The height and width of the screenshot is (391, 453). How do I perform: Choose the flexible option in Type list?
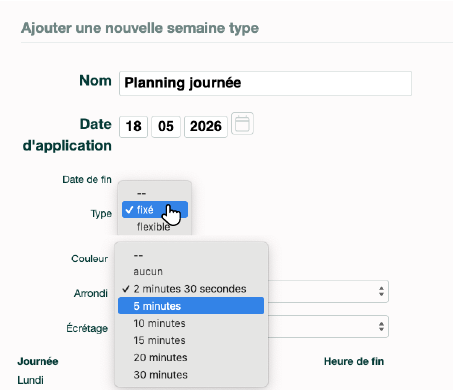coord(155,227)
